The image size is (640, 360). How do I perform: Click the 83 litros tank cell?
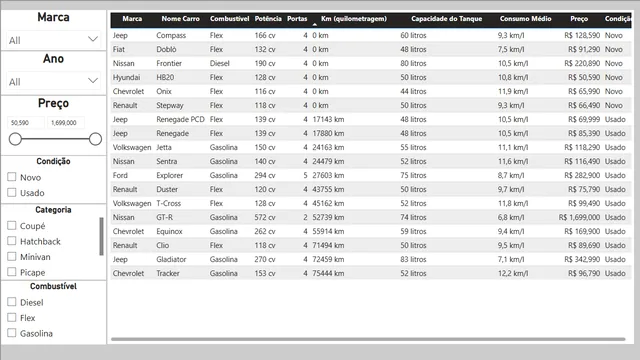413,259
